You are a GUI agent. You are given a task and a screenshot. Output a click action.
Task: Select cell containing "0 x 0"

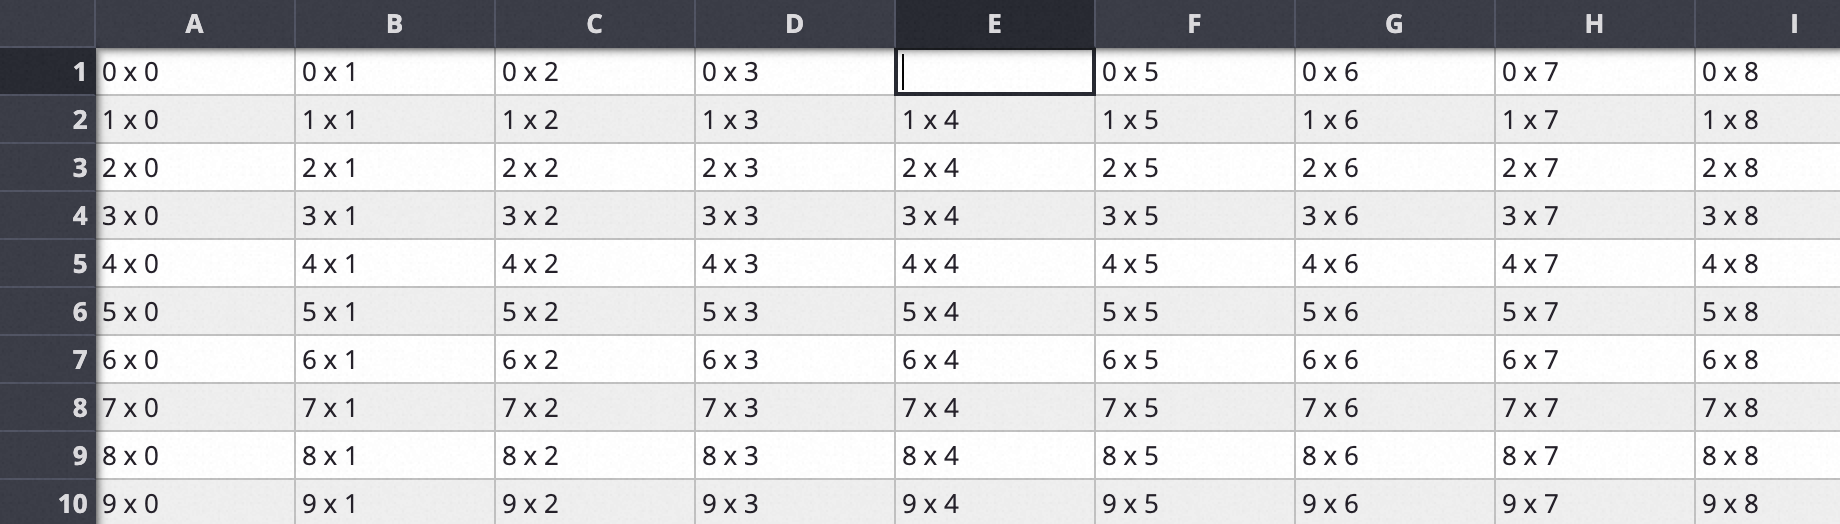195,72
